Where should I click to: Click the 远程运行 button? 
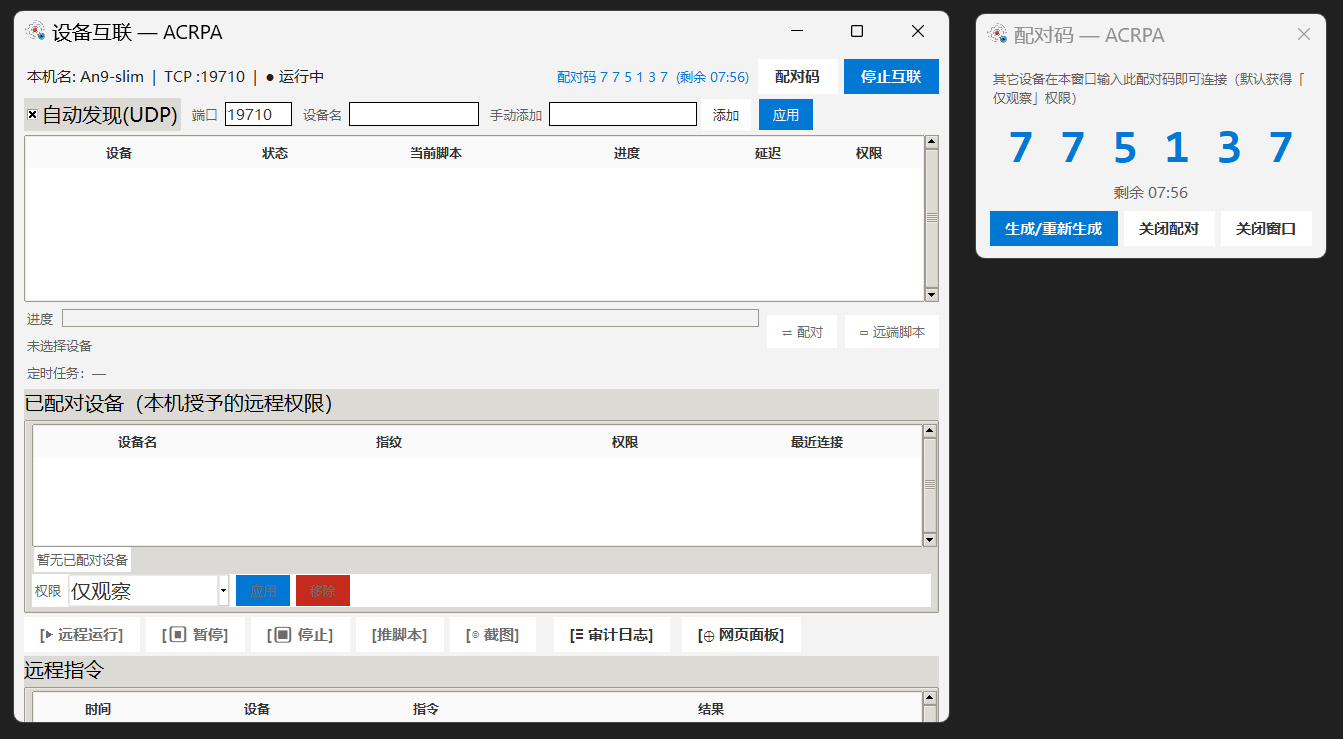82,635
